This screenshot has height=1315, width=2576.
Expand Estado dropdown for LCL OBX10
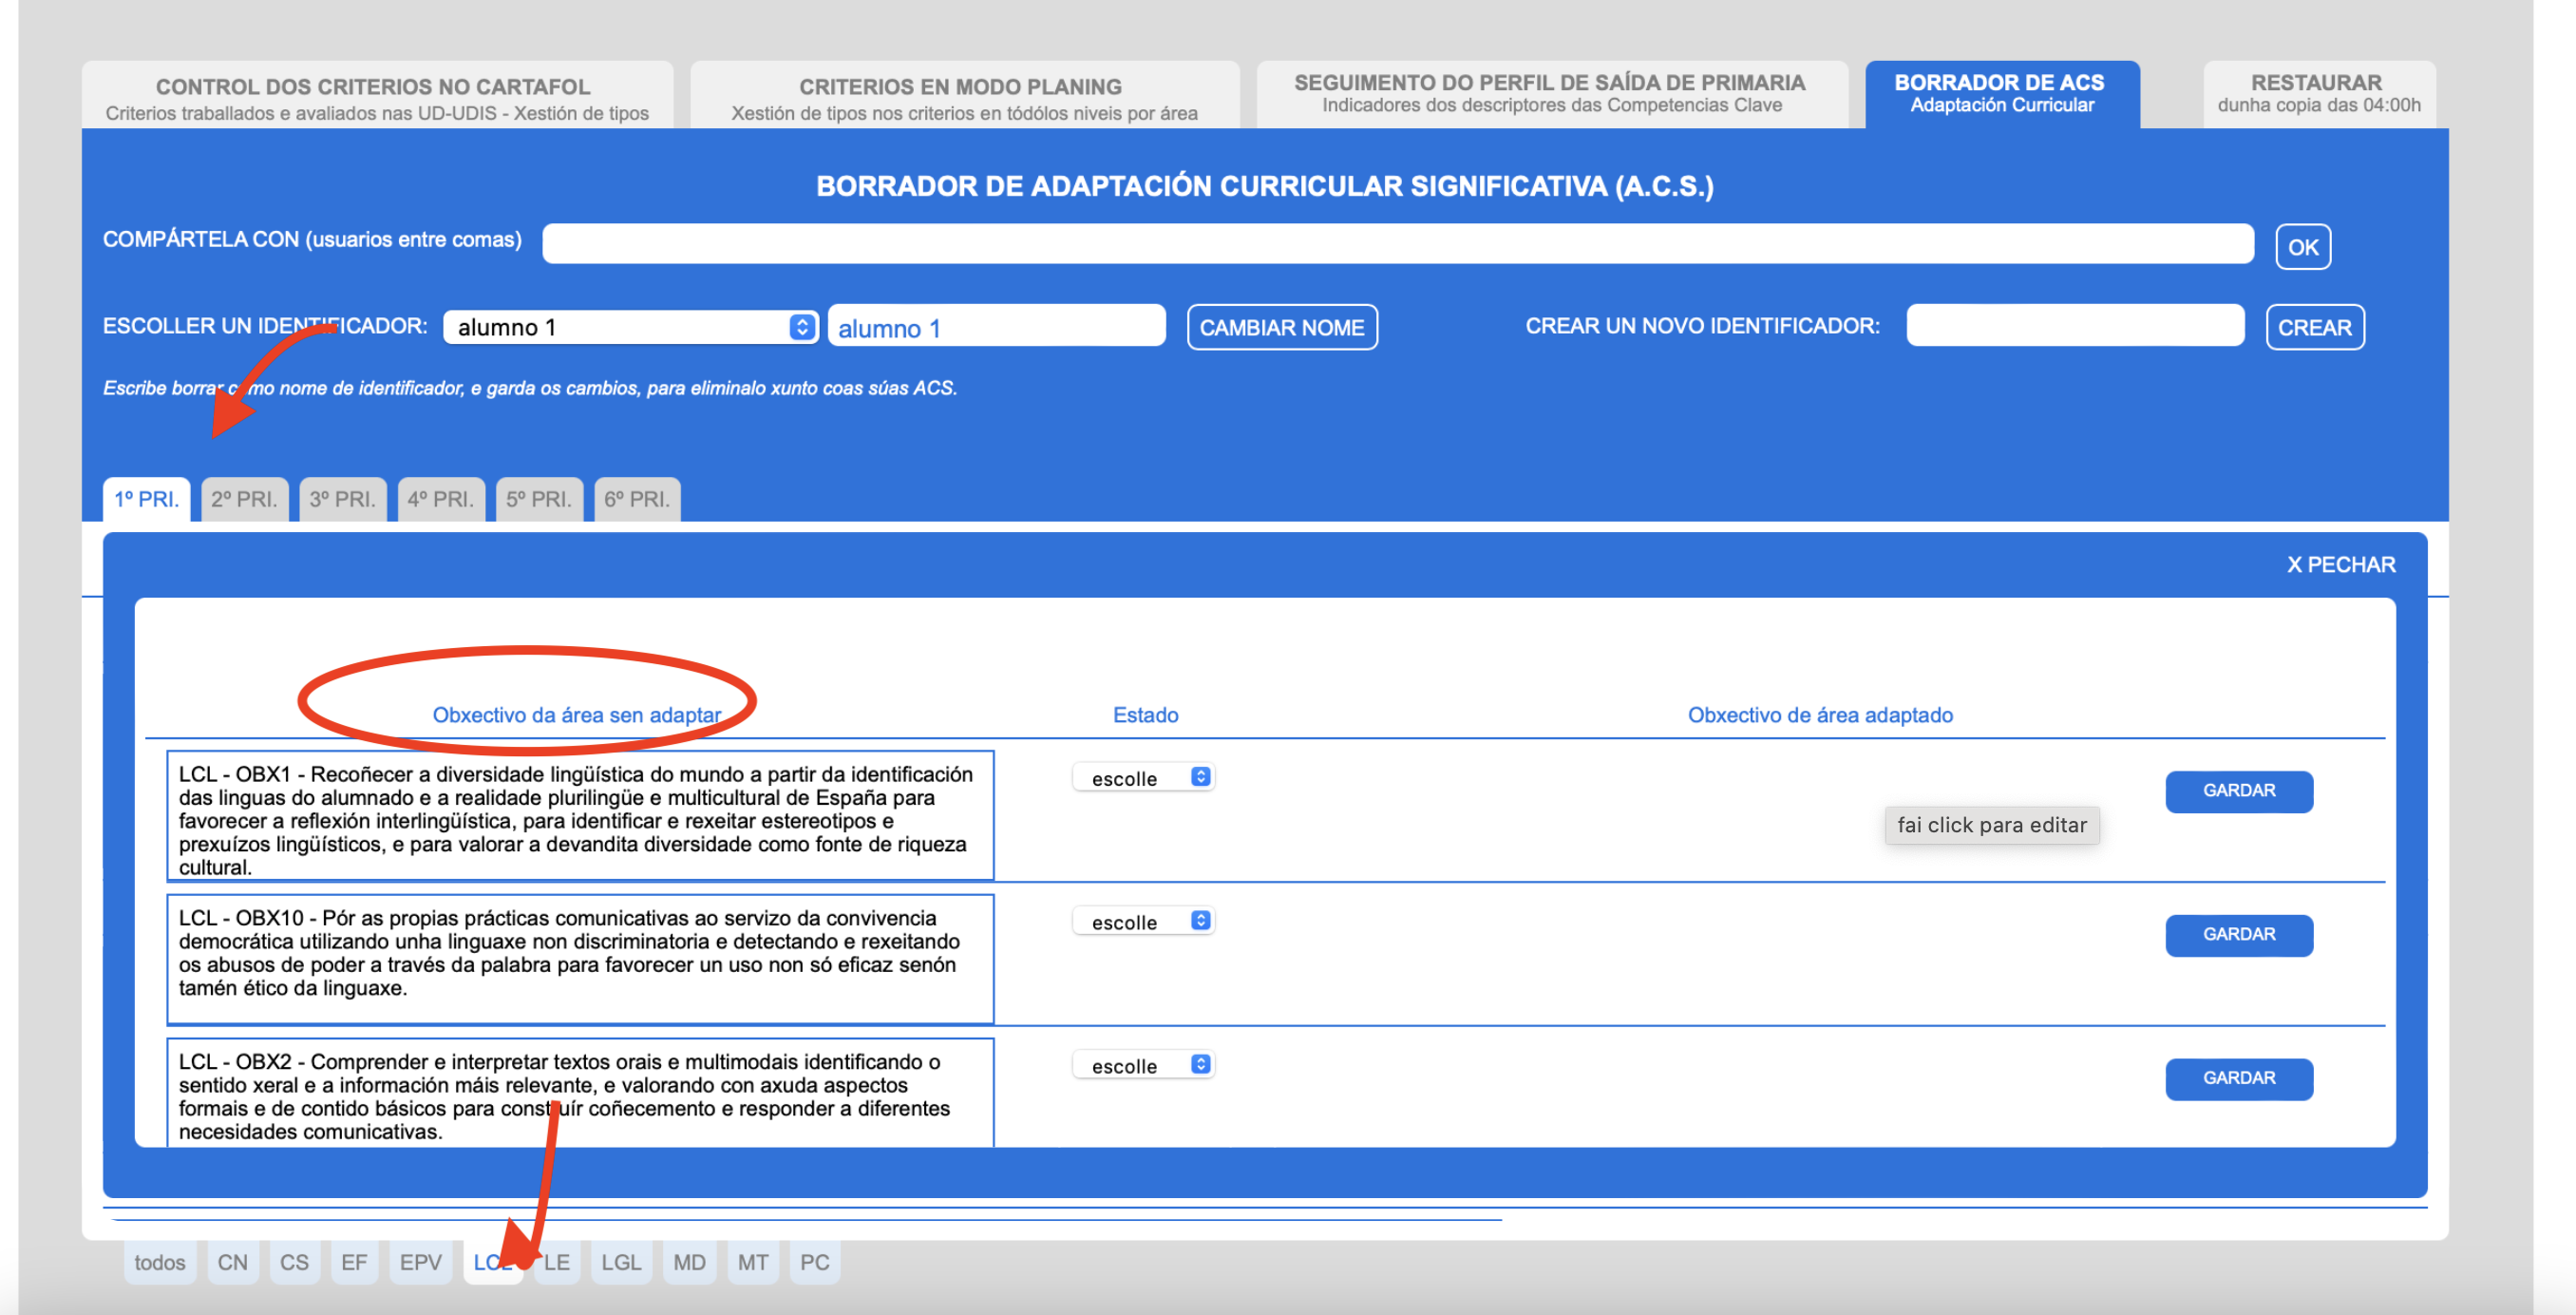coord(1143,921)
